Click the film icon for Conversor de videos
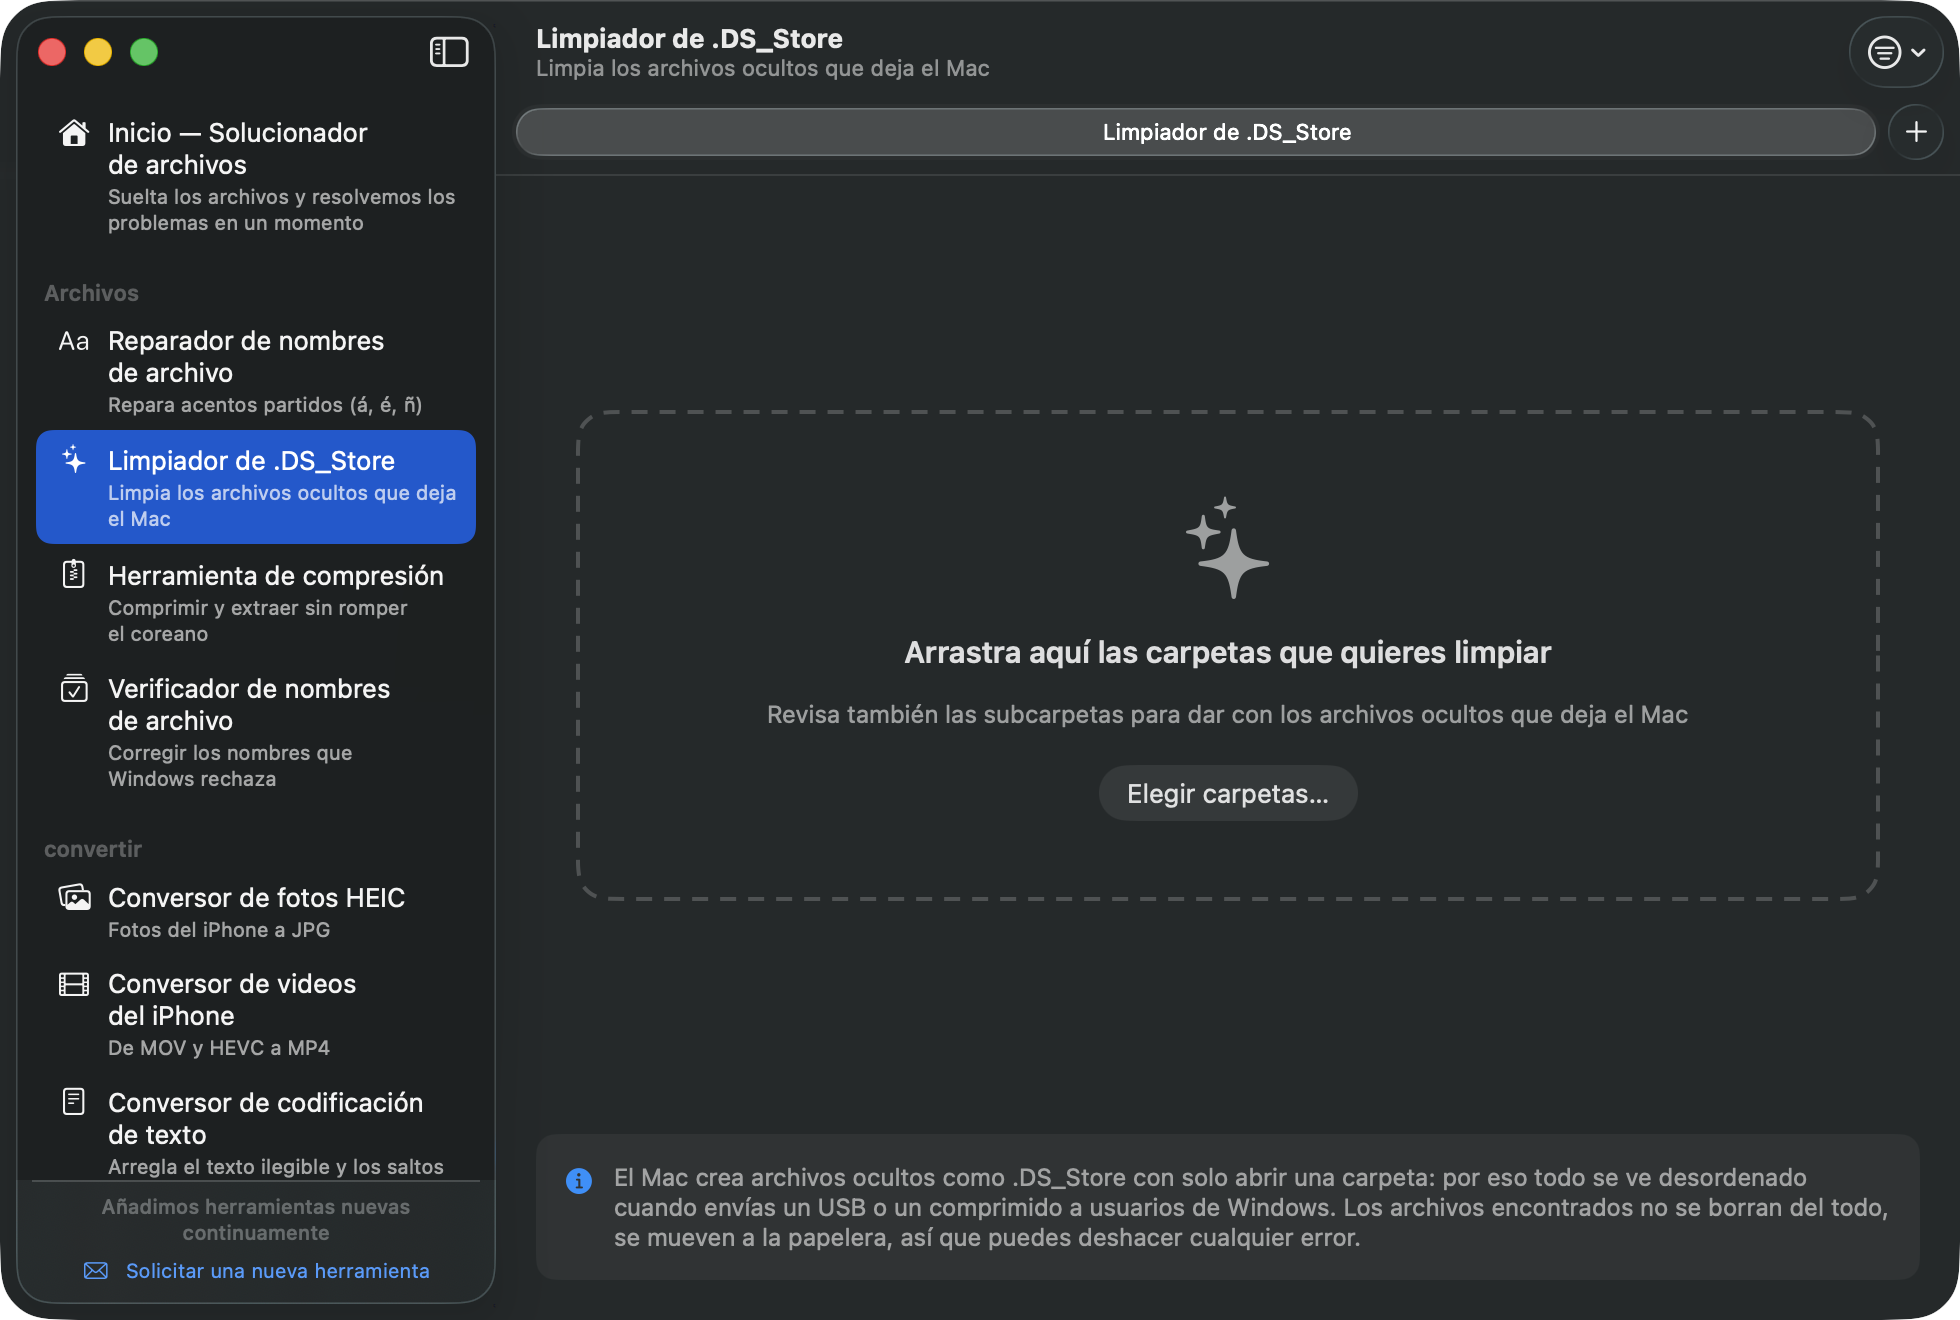 point(74,984)
